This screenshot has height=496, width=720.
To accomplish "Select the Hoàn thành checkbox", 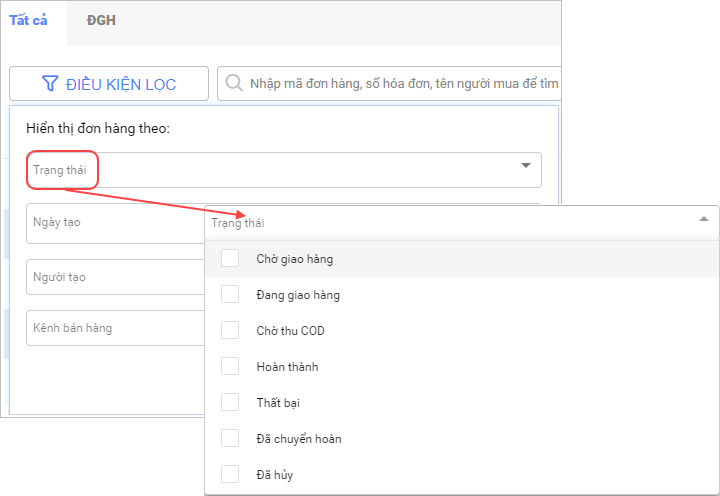I will pyautogui.click(x=230, y=366).
